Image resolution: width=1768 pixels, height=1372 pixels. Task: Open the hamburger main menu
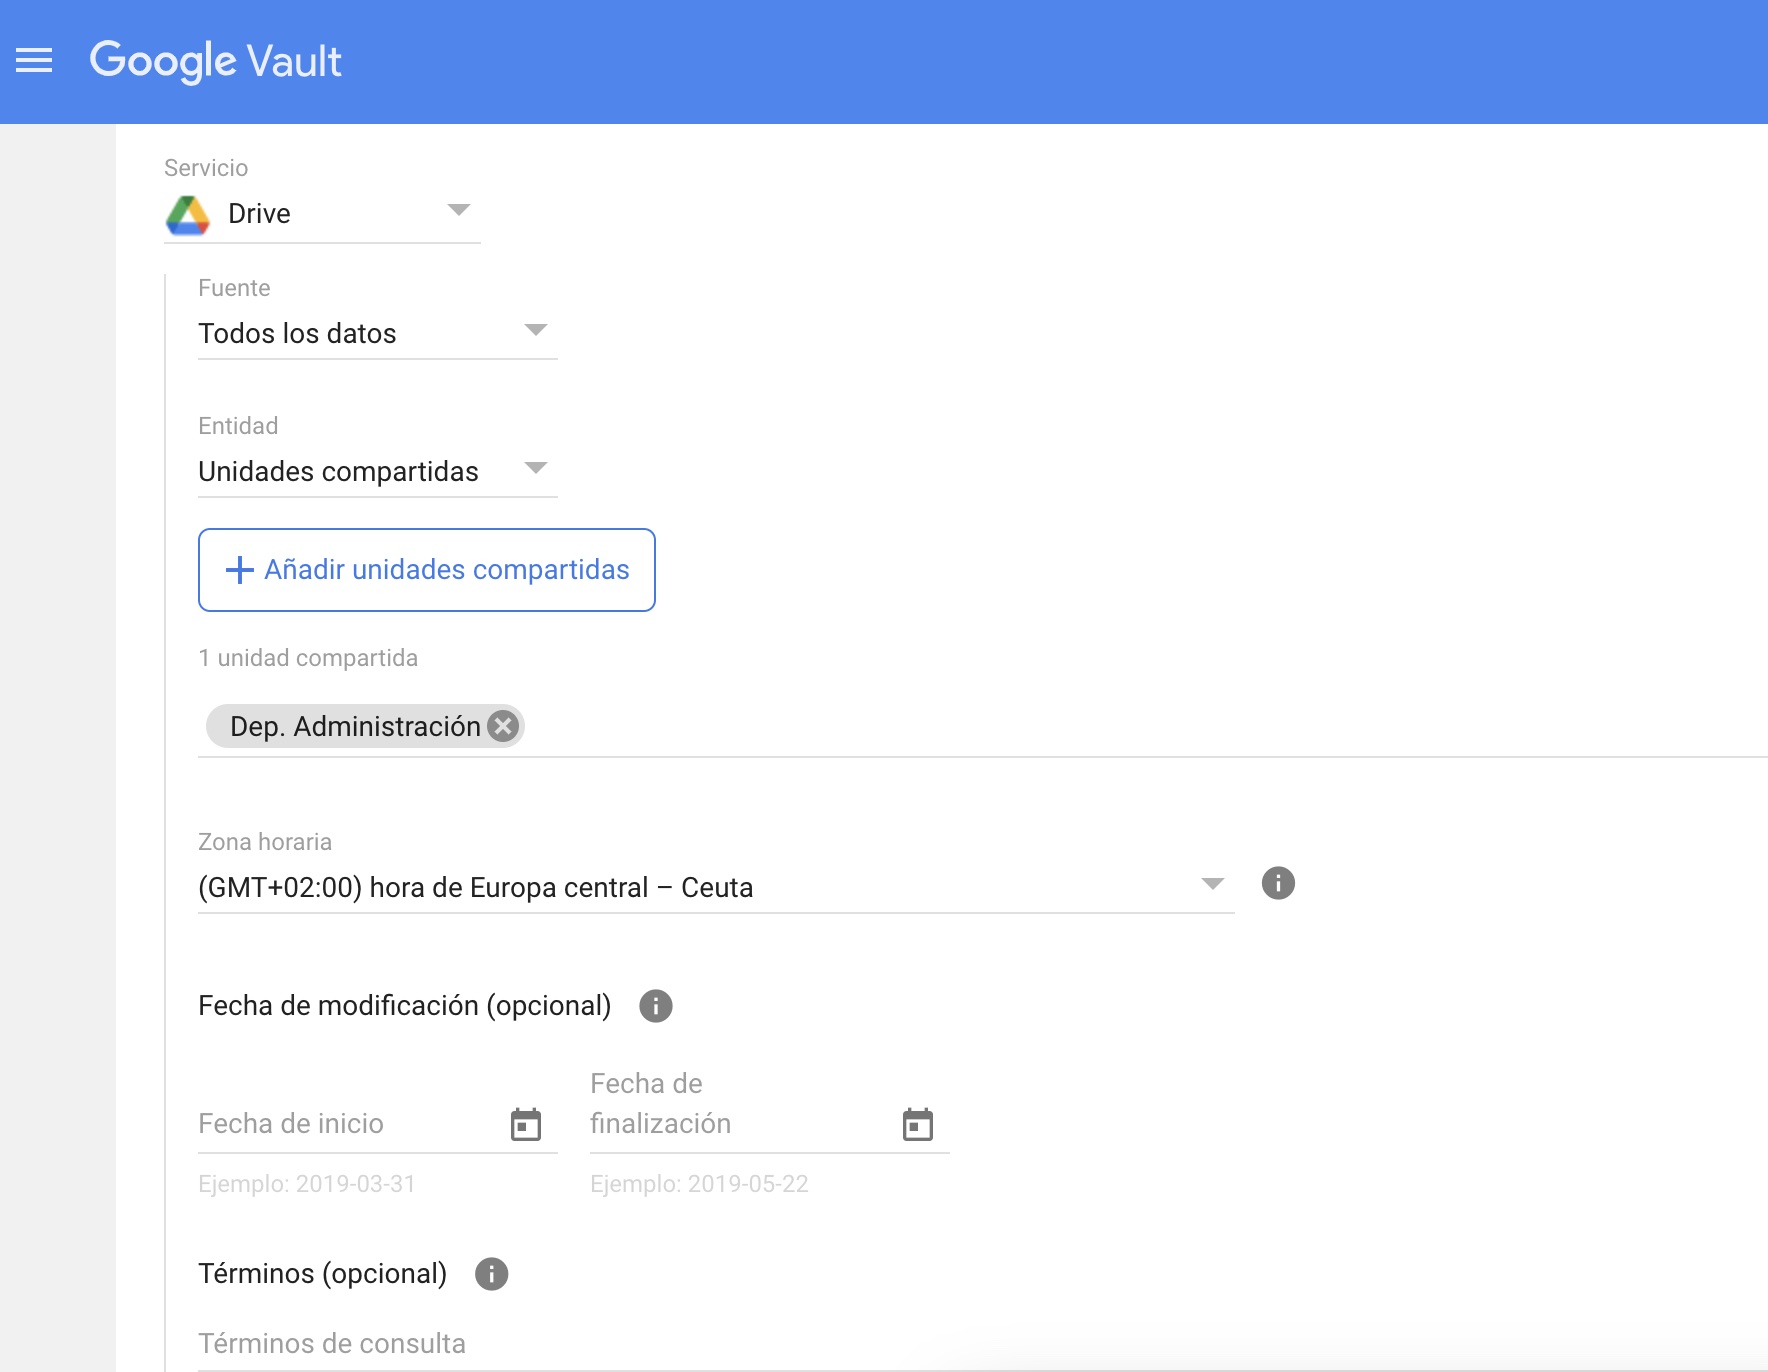point(34,61)
